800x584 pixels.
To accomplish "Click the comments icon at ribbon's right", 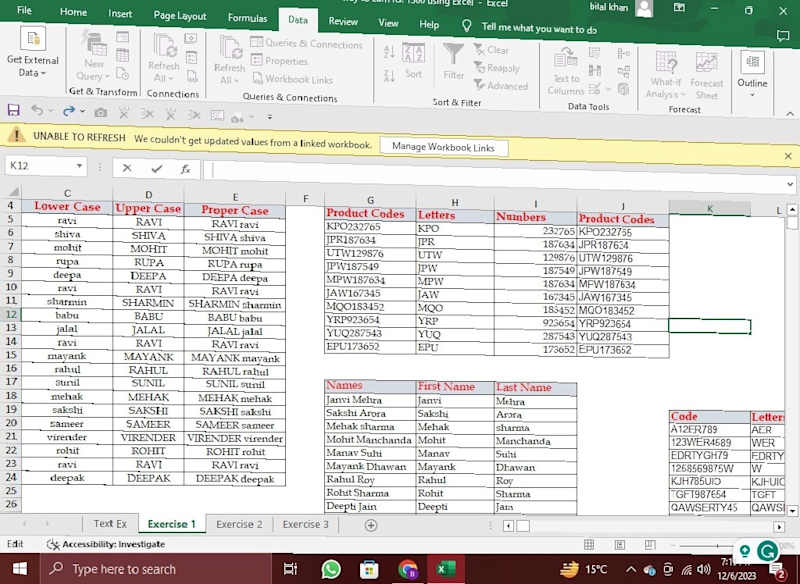I will [782, 35].
